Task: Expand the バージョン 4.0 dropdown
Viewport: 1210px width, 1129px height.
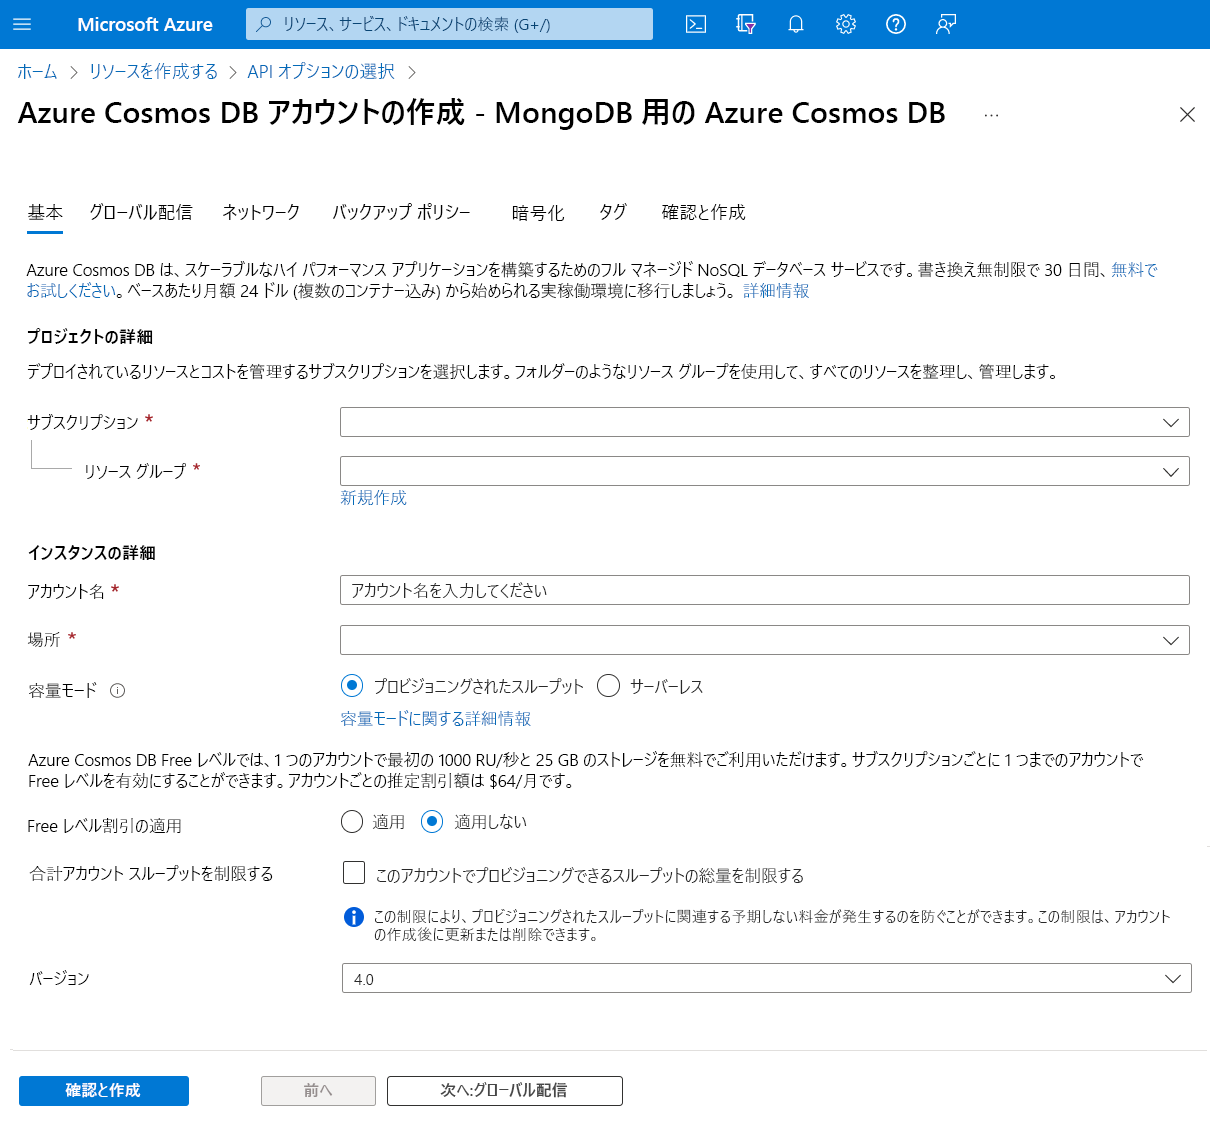Action: tap(767, 979)
